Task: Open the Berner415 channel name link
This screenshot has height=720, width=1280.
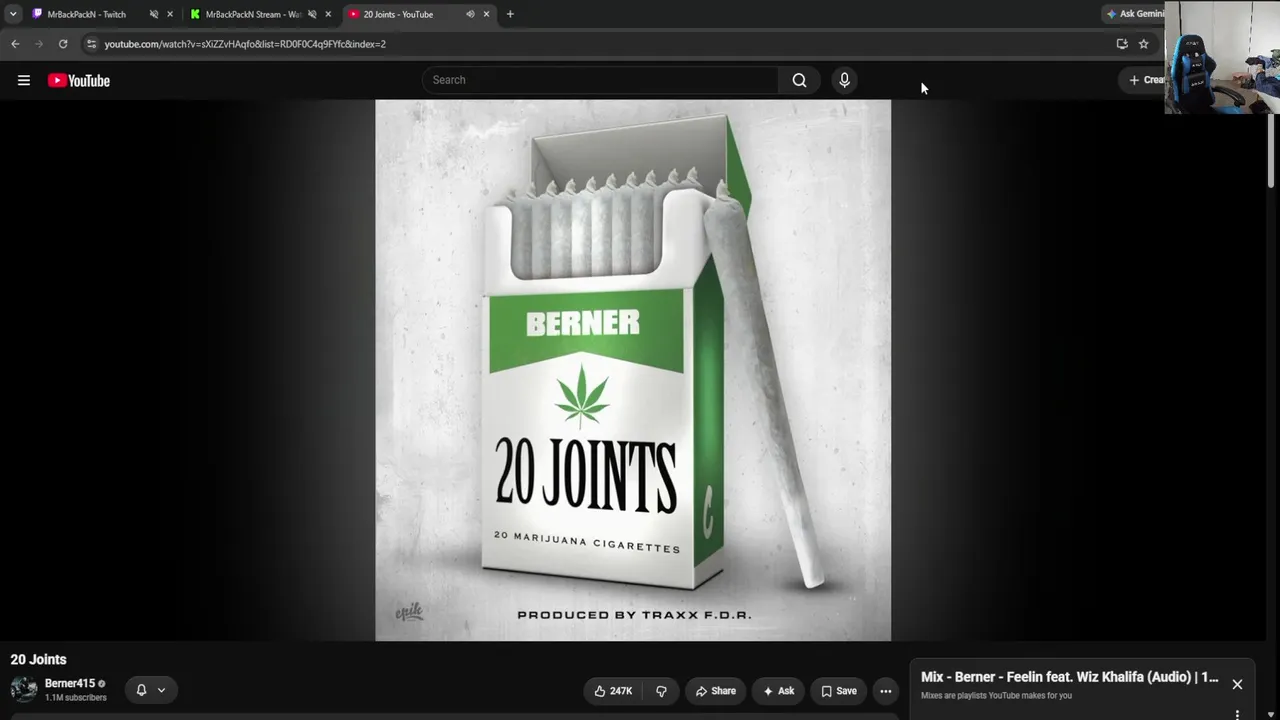Action: point(70,684)
